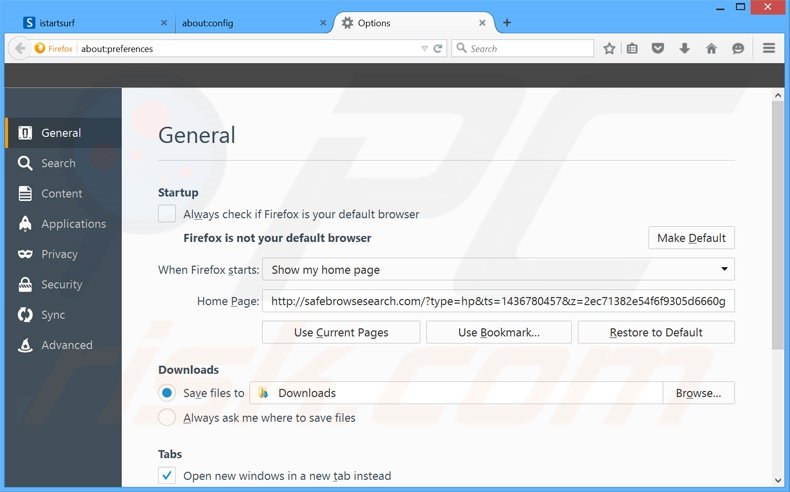Click Browse button for download folder
The height and width of the screenshot is (492, 790).
click(698, 393)
